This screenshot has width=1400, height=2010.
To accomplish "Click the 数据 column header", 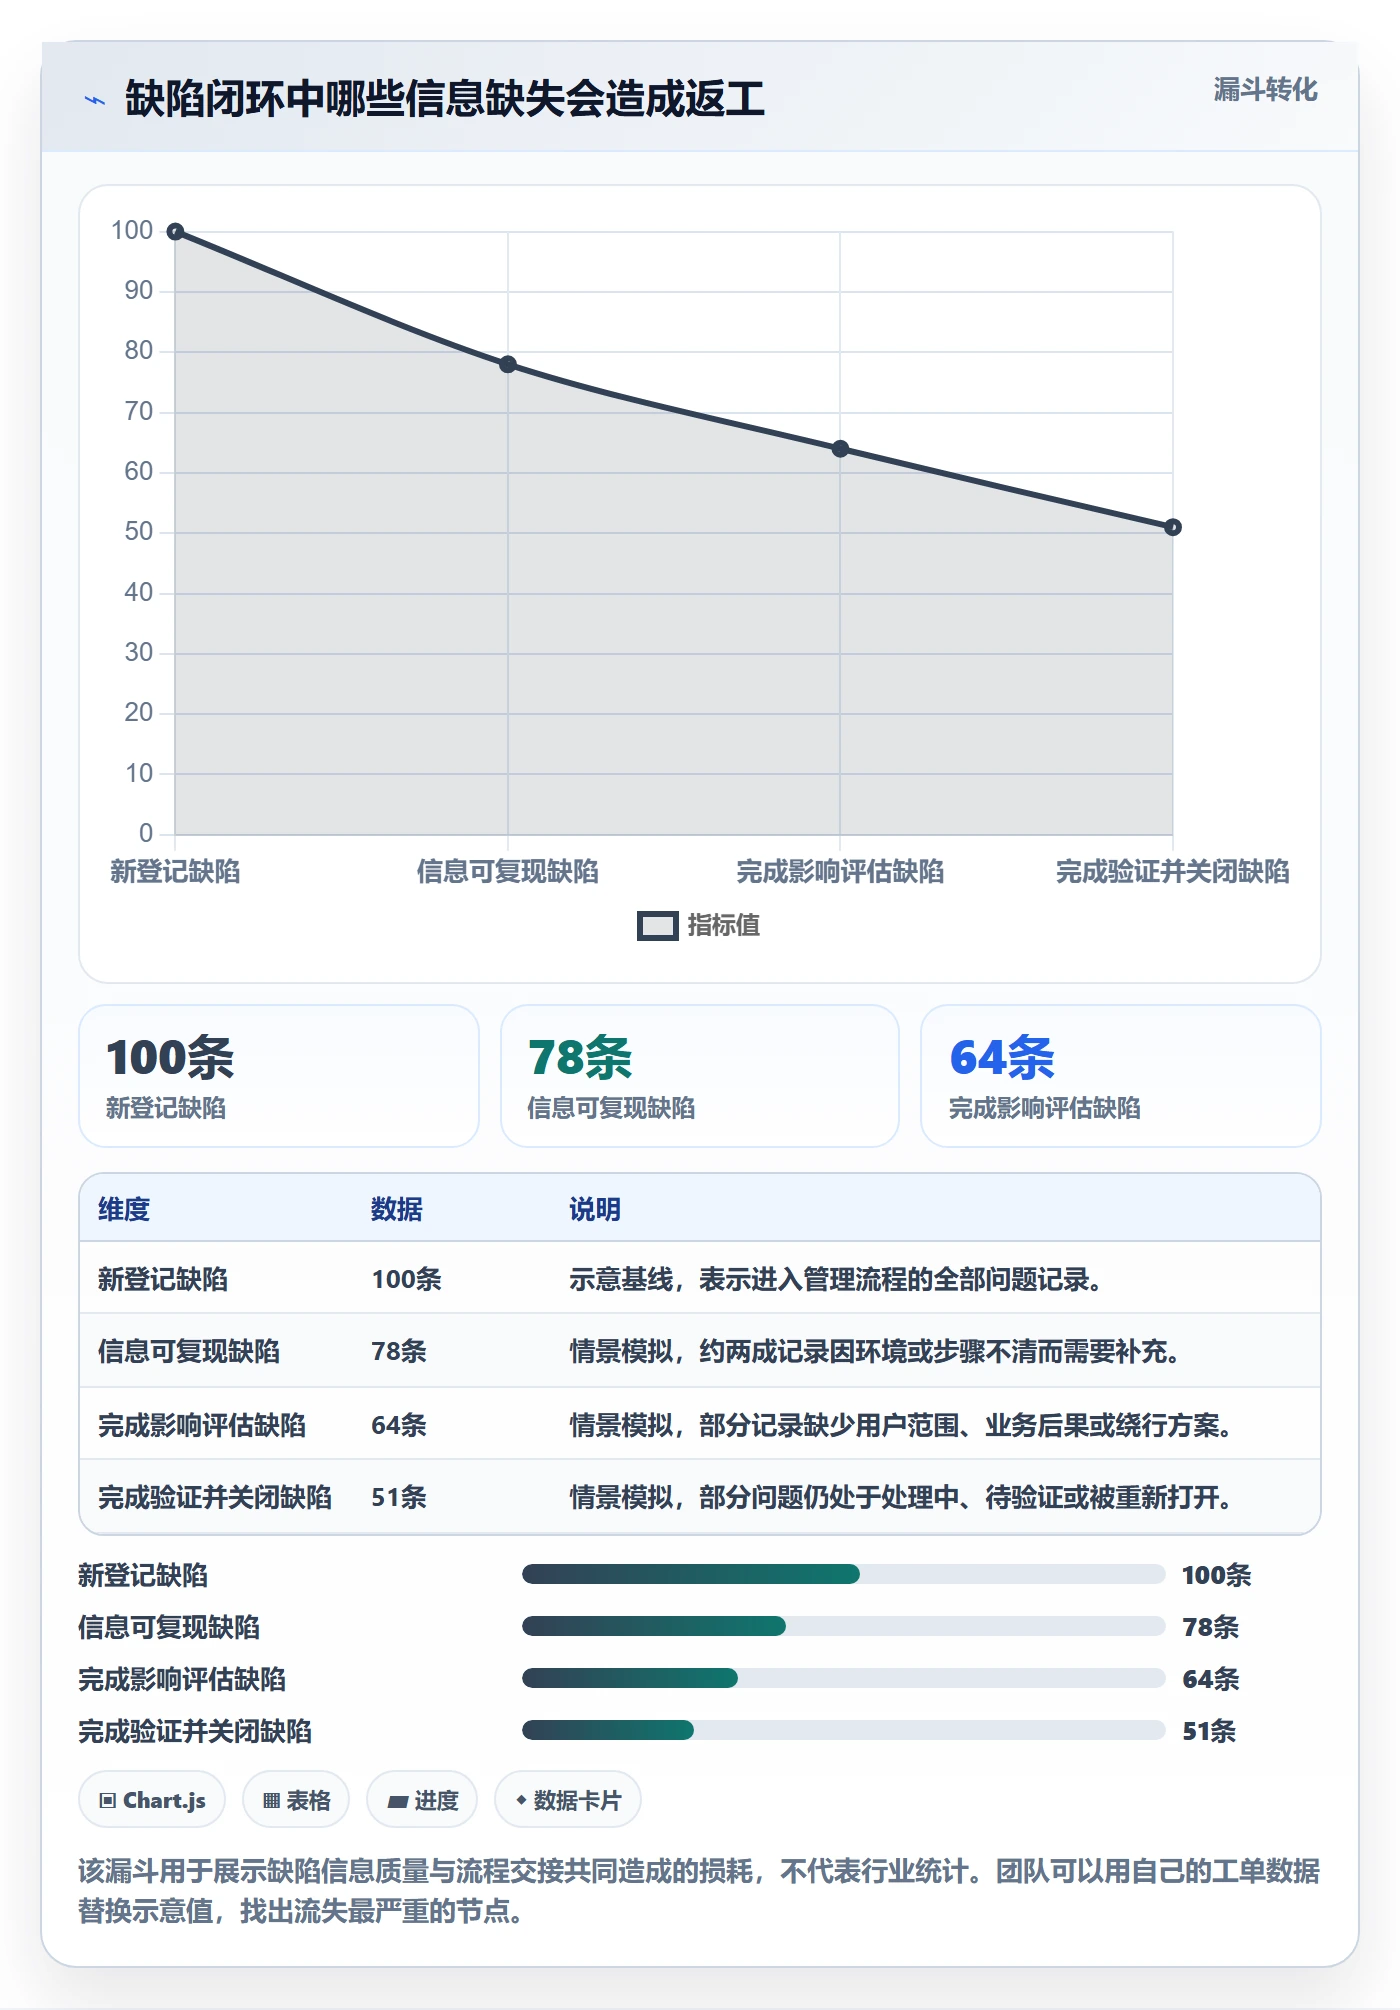I will click(x=397, y=1209).
